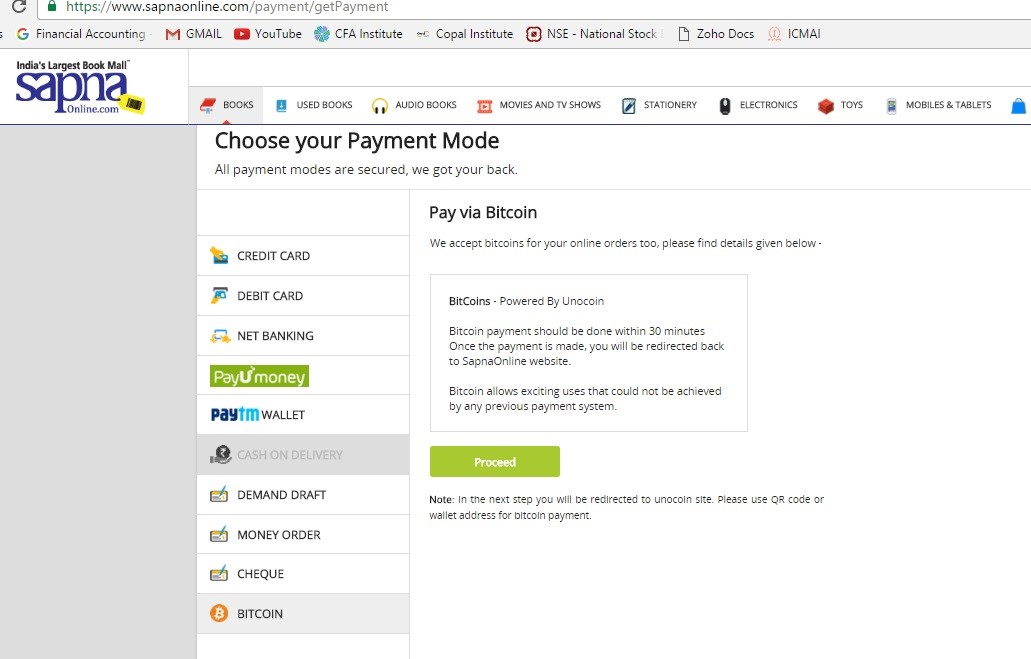Viewport: 1031px width, 659px height.
Task: Choose Demand Draft payment mode
Action: coord(303,495)
